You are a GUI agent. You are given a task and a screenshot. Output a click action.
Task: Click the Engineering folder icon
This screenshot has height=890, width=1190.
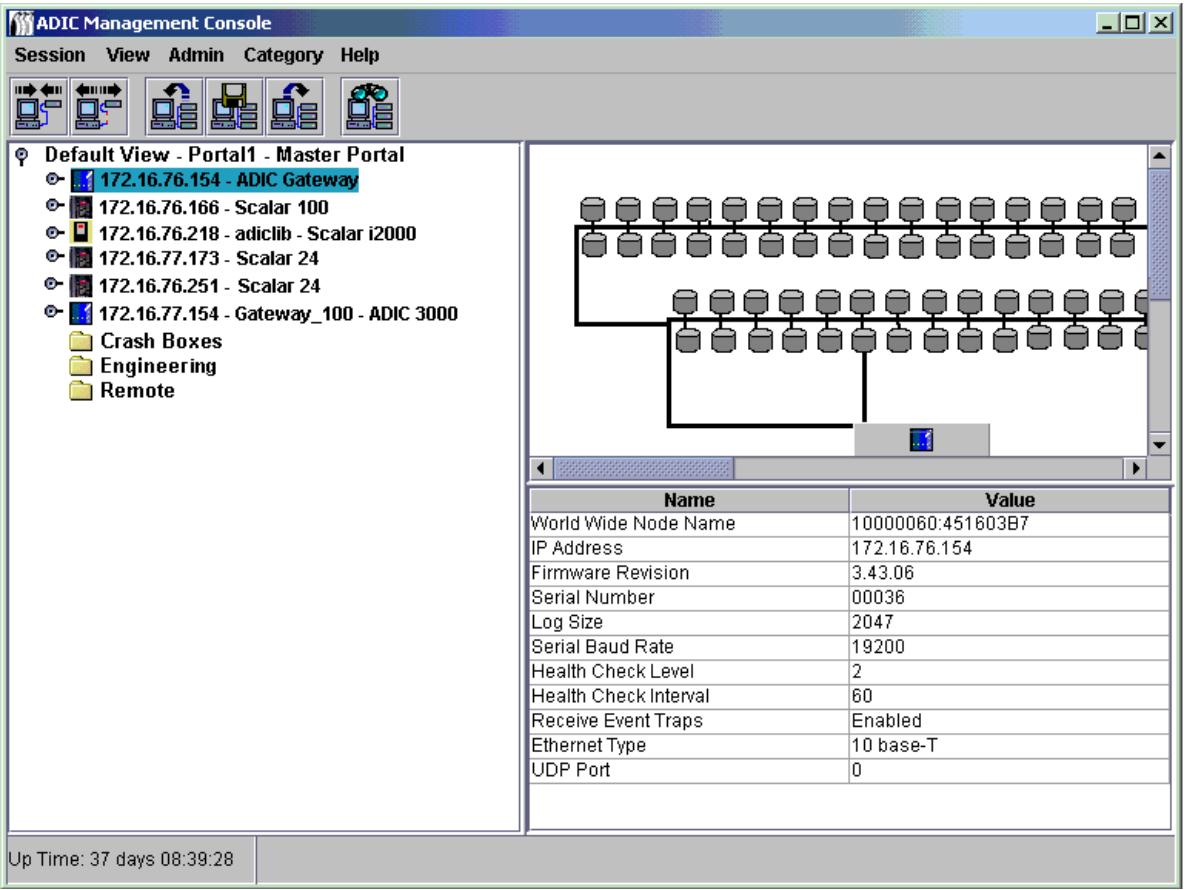(80, 366)
